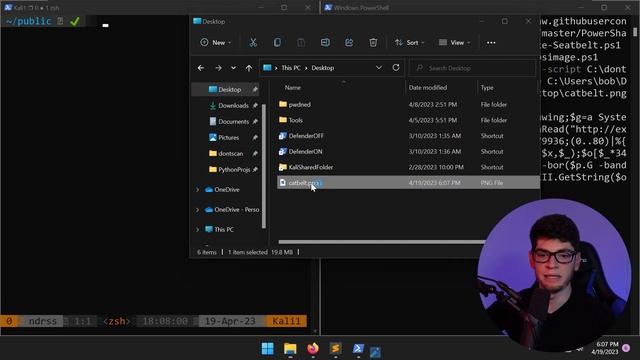The height and width of the screenshot is (360, 640).
Task: Select Pictures in navigation pane
Action: [x=229, y=138]
